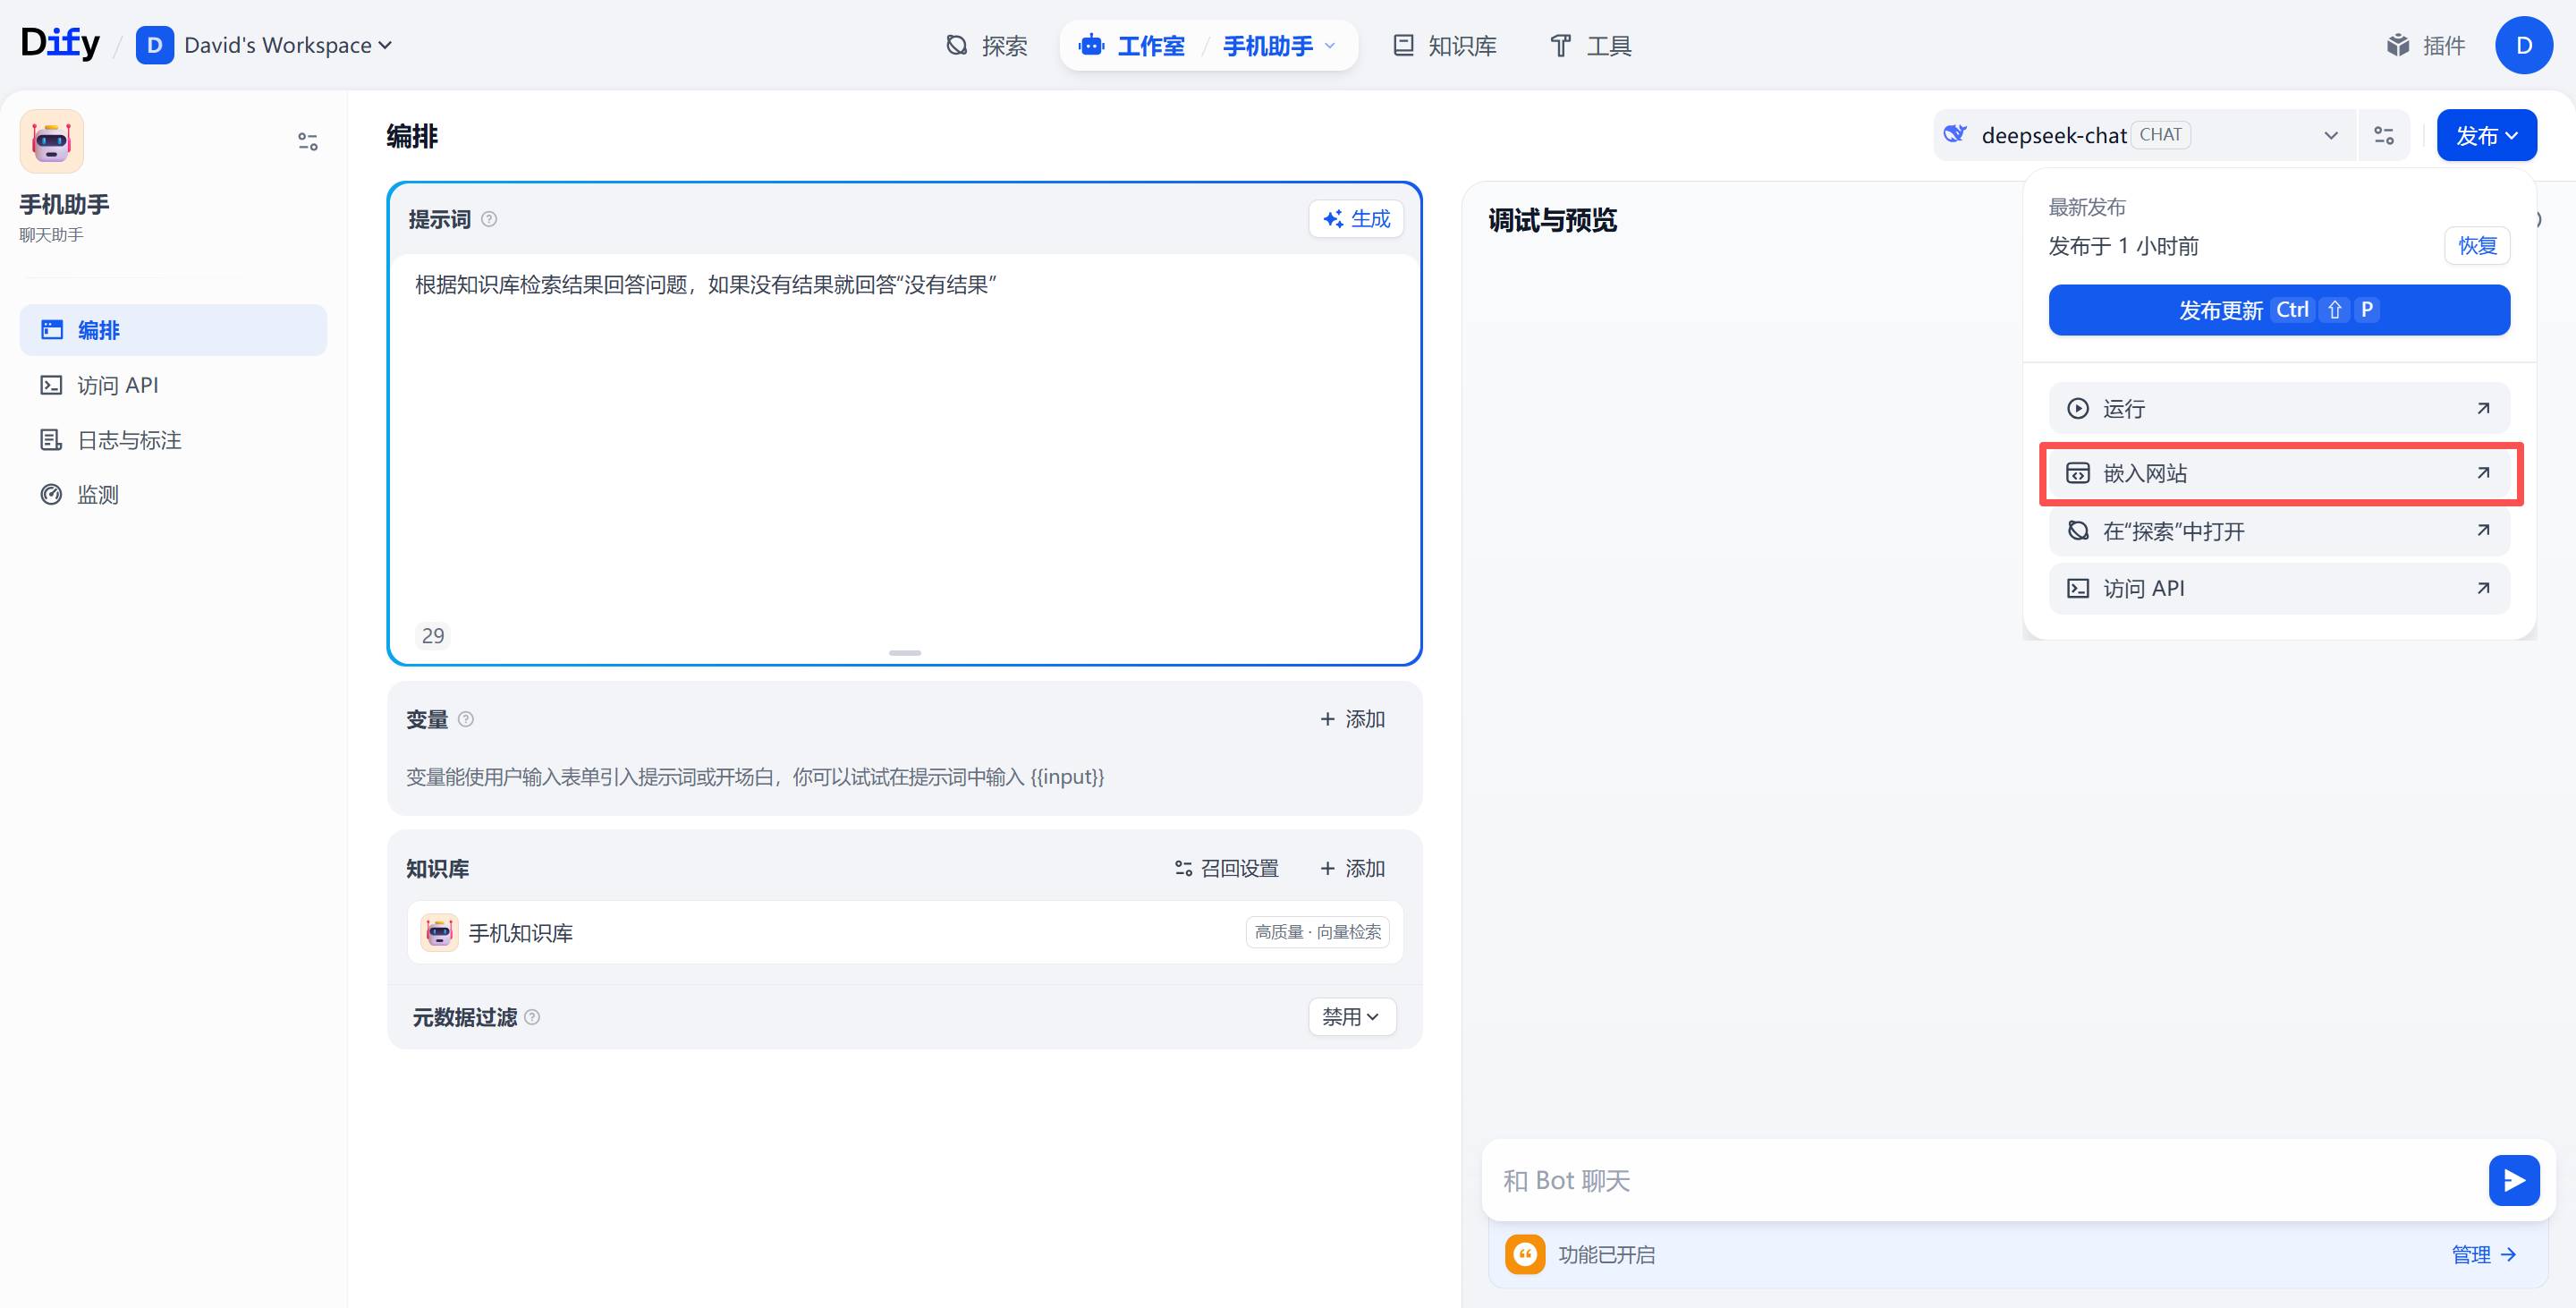Click the 恢复 restore button

click(2476, 246)
